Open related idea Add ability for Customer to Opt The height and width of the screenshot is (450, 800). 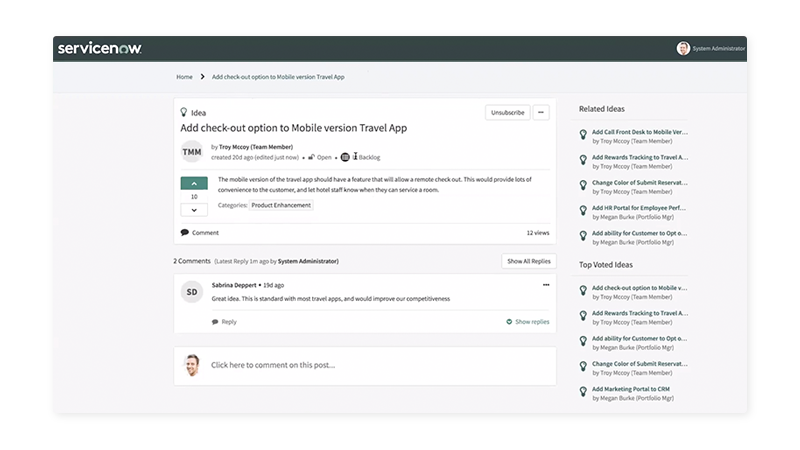click(639, 233)
